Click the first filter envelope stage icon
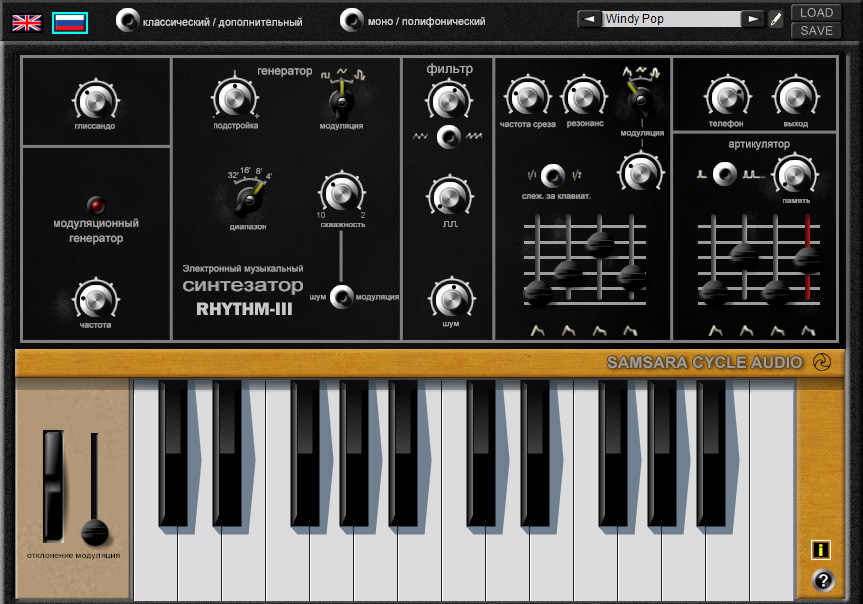The height and width of the screenshot is (604, 863). (x=537, y=330)
